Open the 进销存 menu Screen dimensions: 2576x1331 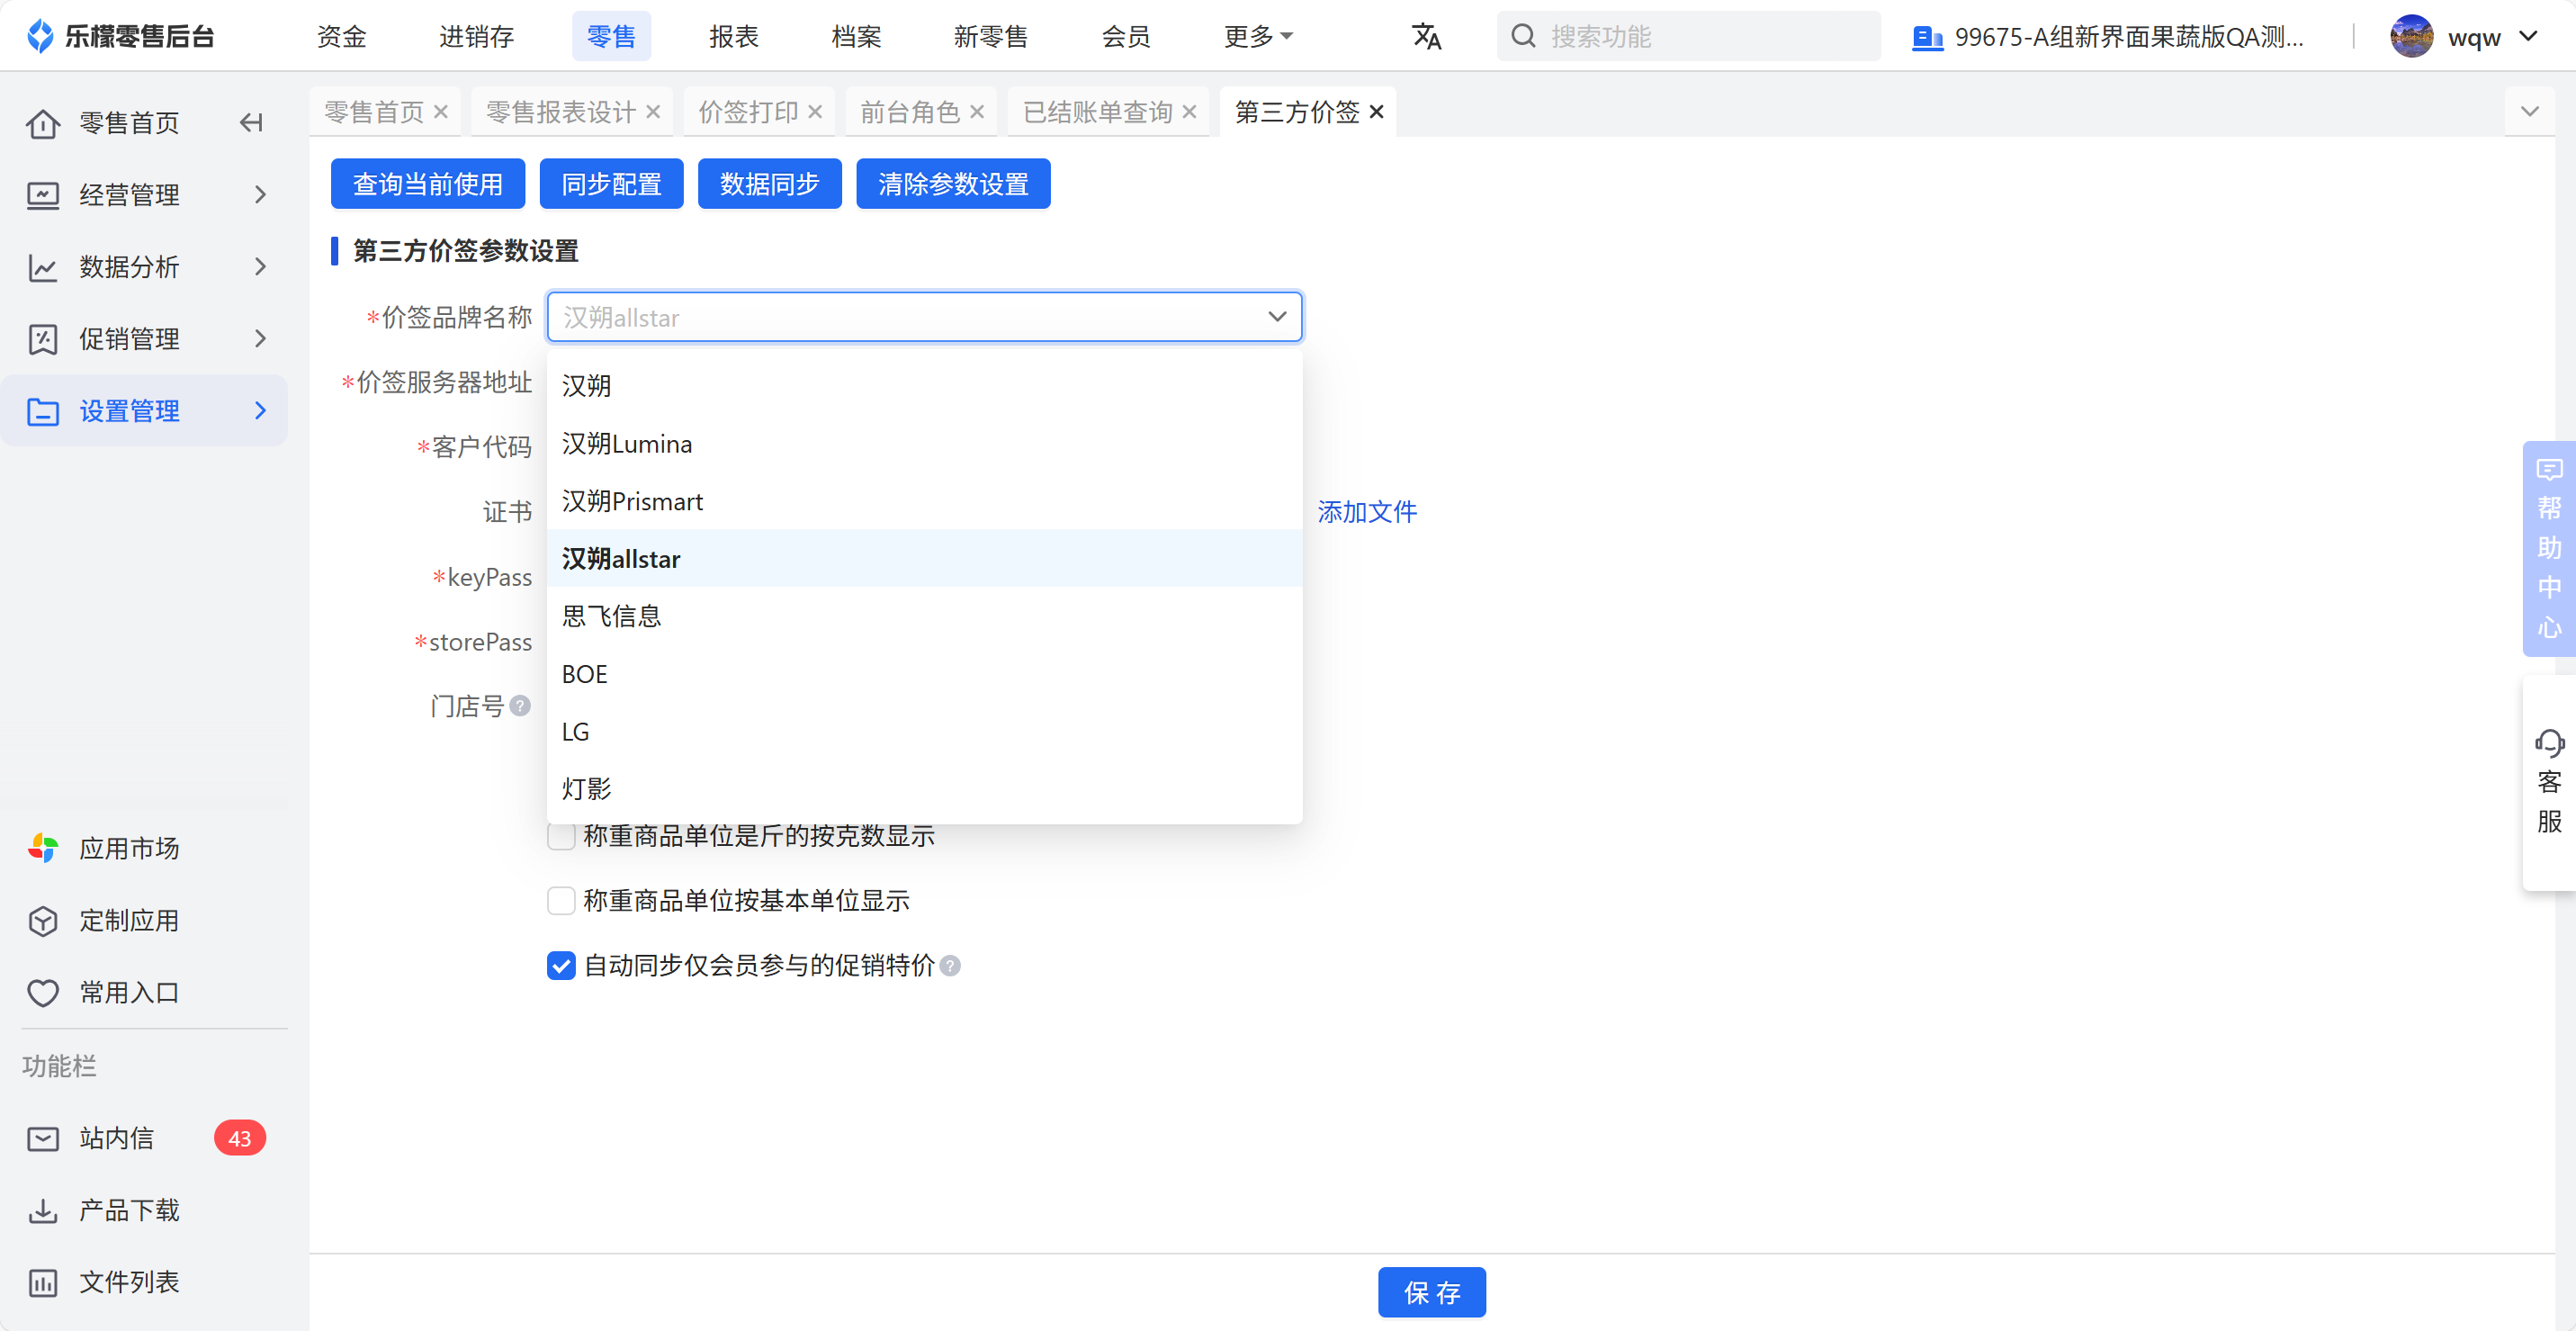click(x=476, y=36)
